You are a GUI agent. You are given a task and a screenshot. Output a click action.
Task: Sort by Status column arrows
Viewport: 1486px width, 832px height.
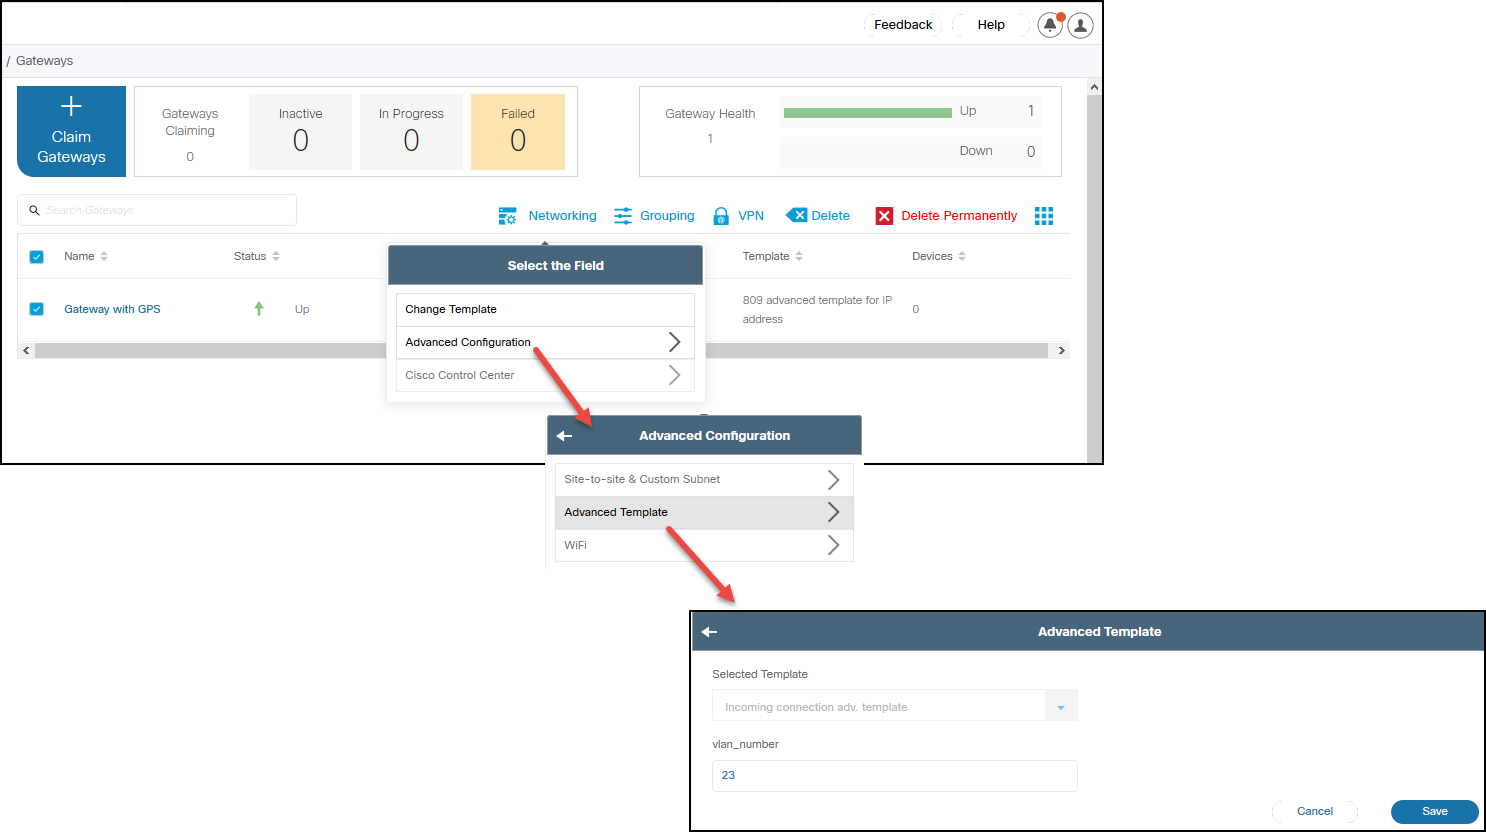pos(276,256)
